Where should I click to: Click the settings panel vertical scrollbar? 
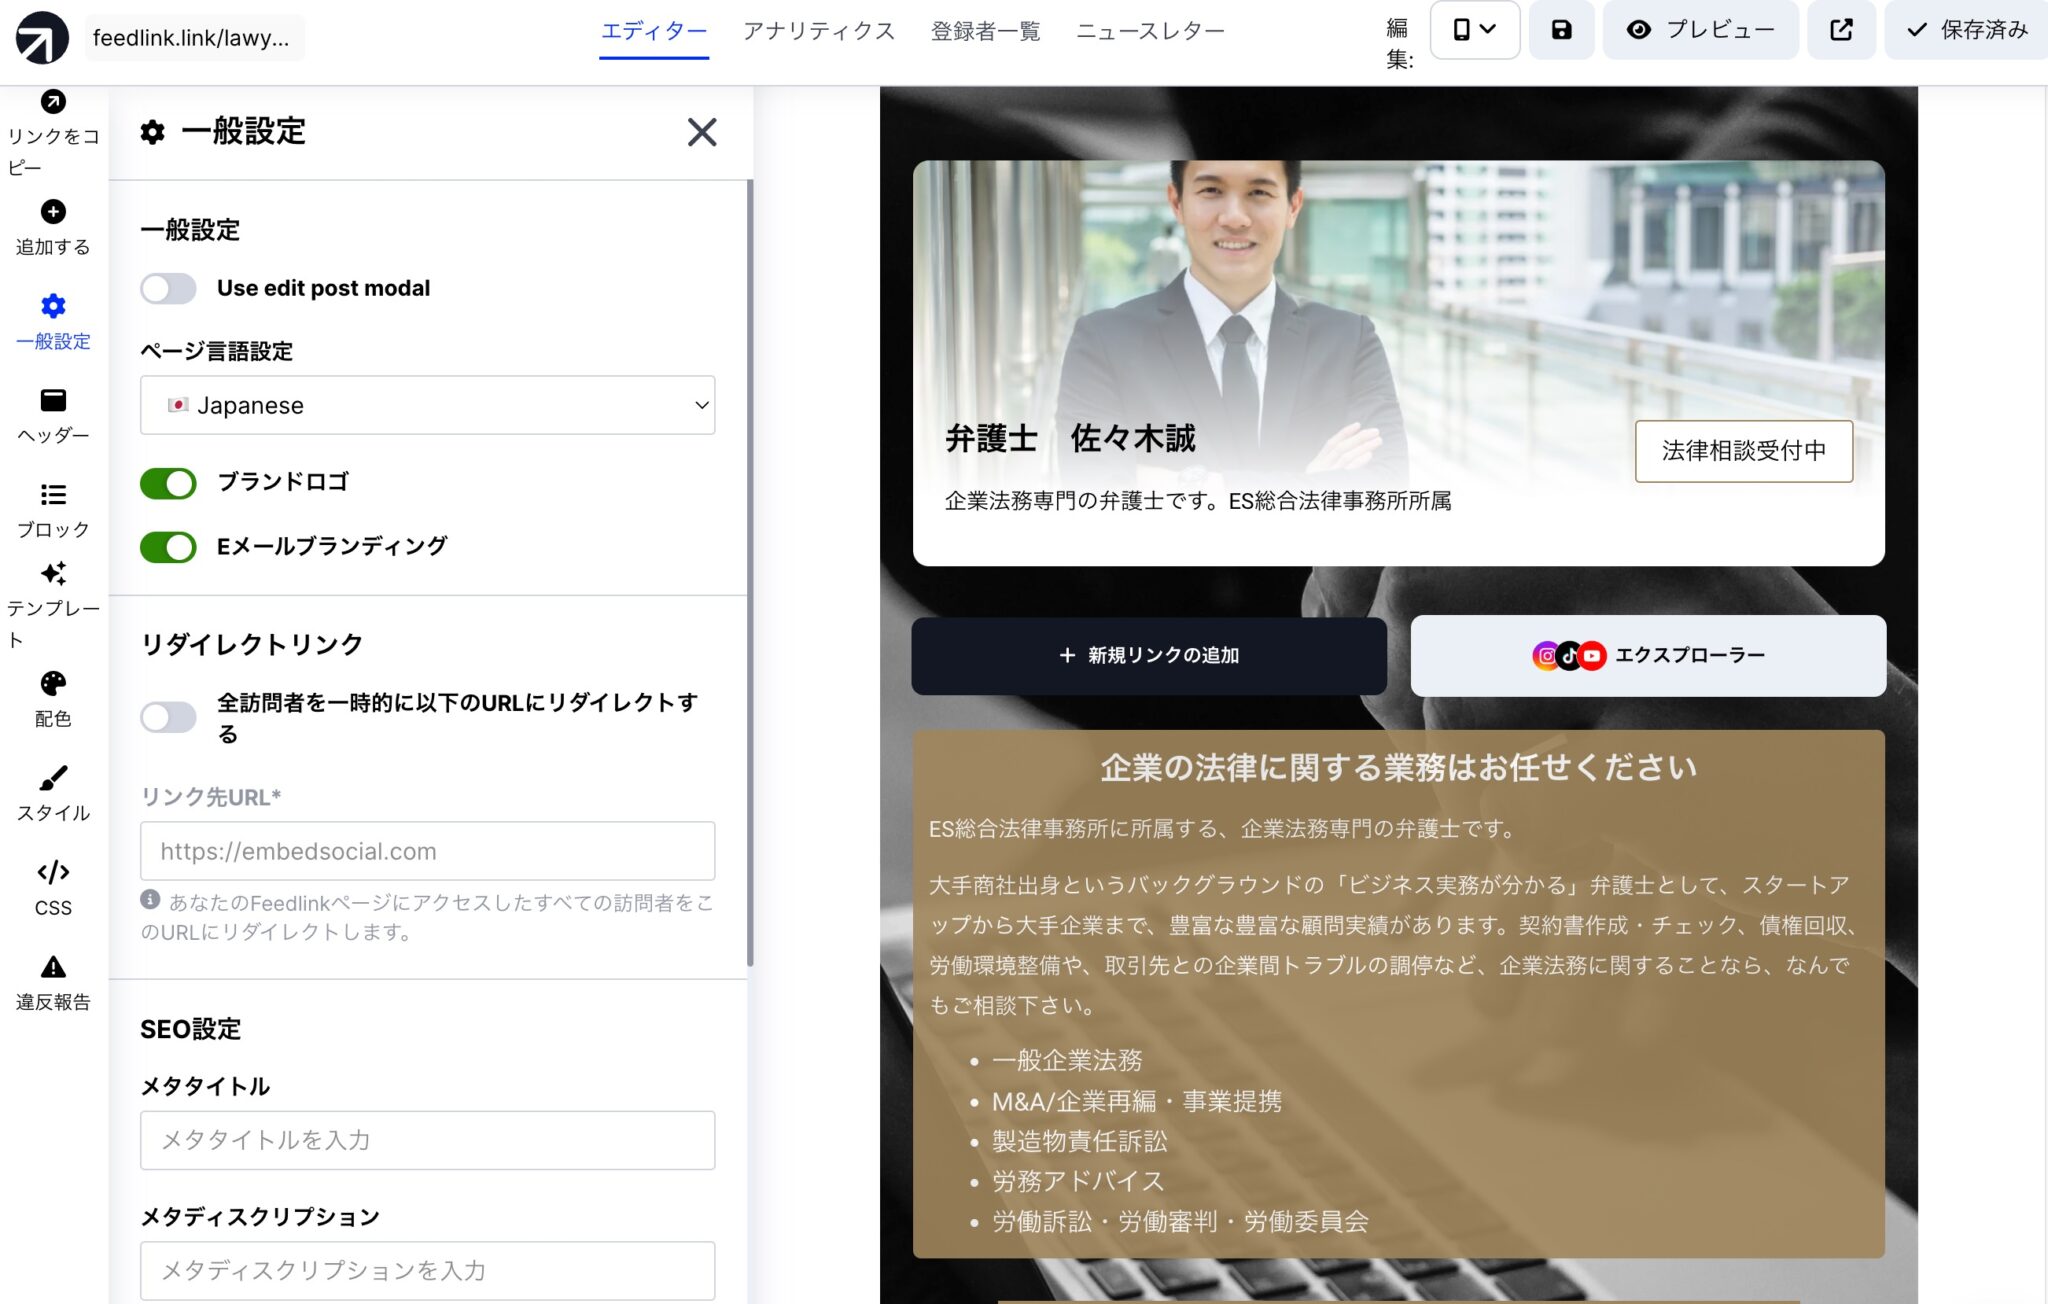pos(750,573)
